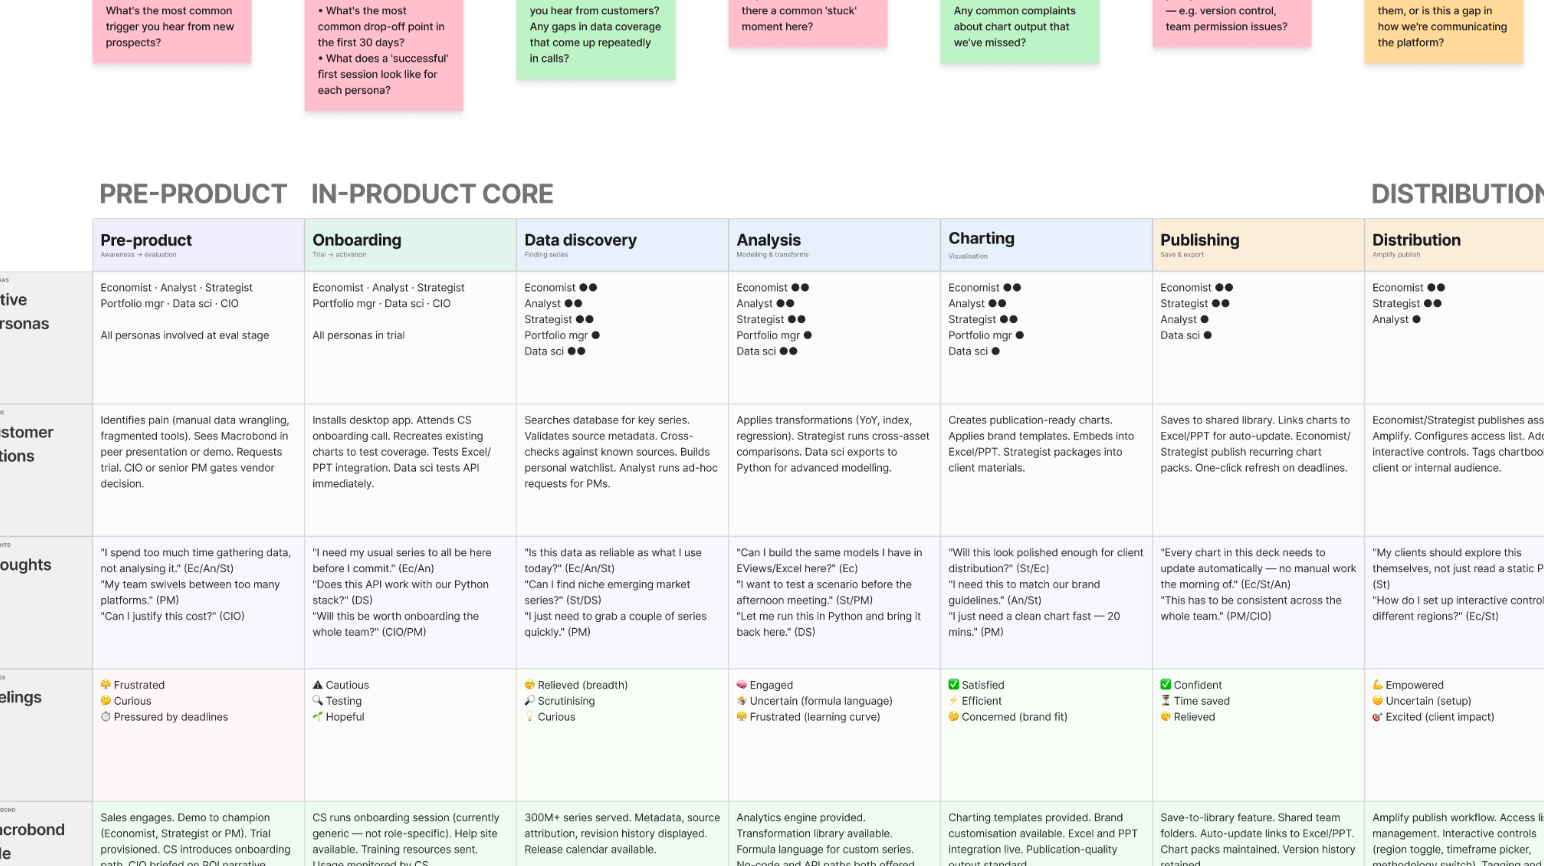1544x866 pixels.
Task: Click the hourglass icon next to Time saved
Action: pos(1166,701)
